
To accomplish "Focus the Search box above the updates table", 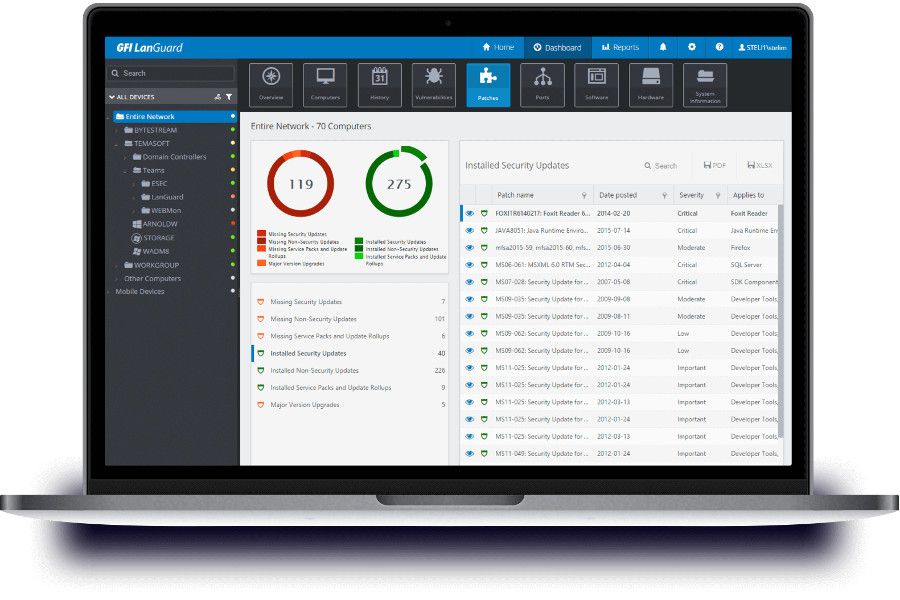I will [x=661, y=165].
